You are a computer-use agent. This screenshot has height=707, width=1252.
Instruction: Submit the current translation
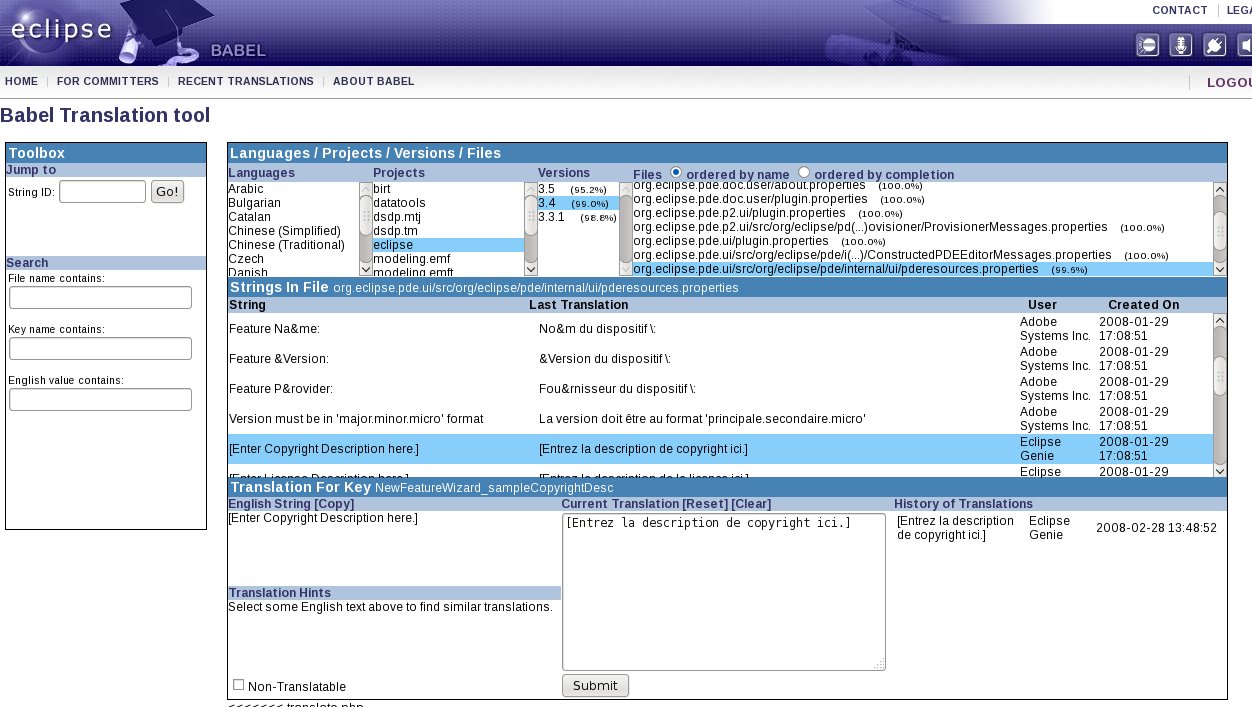pyautogui.click(x=595, y=685)
